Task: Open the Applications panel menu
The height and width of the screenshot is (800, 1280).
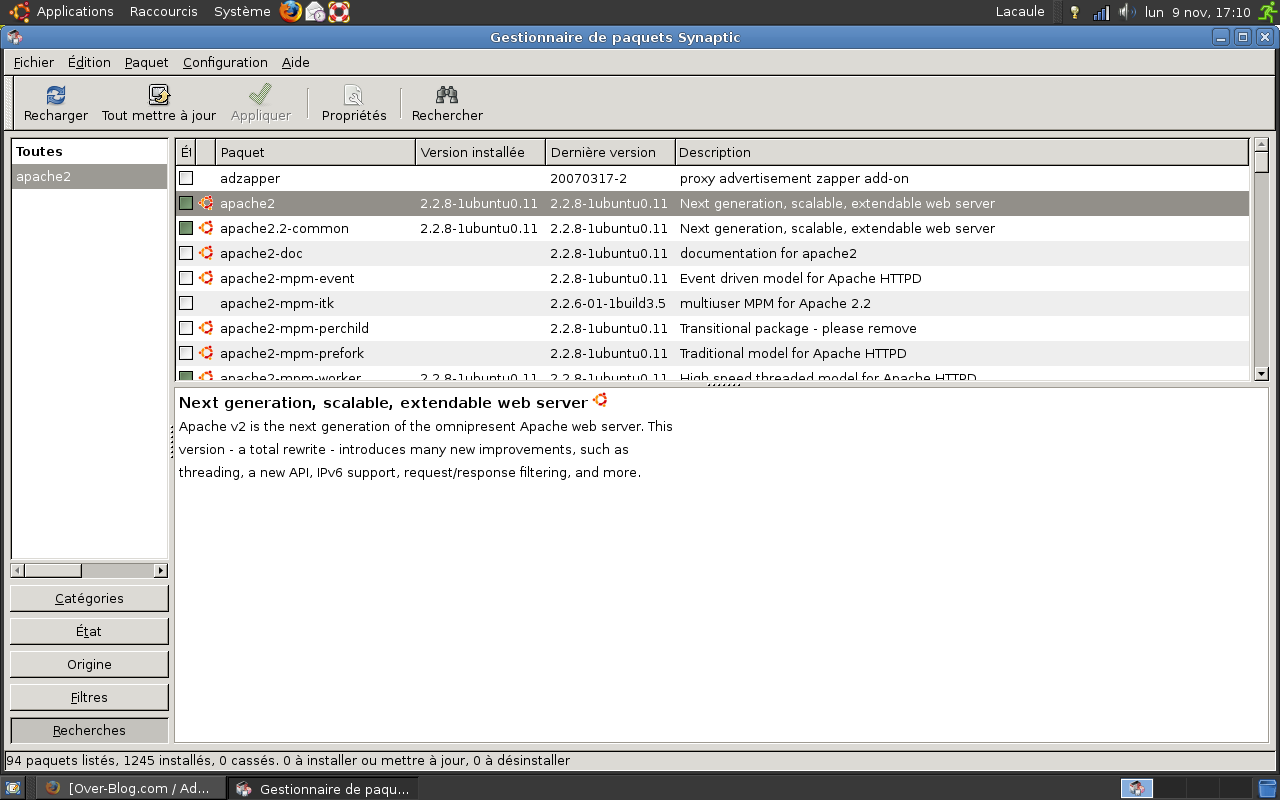Action: tap(75, 12)
